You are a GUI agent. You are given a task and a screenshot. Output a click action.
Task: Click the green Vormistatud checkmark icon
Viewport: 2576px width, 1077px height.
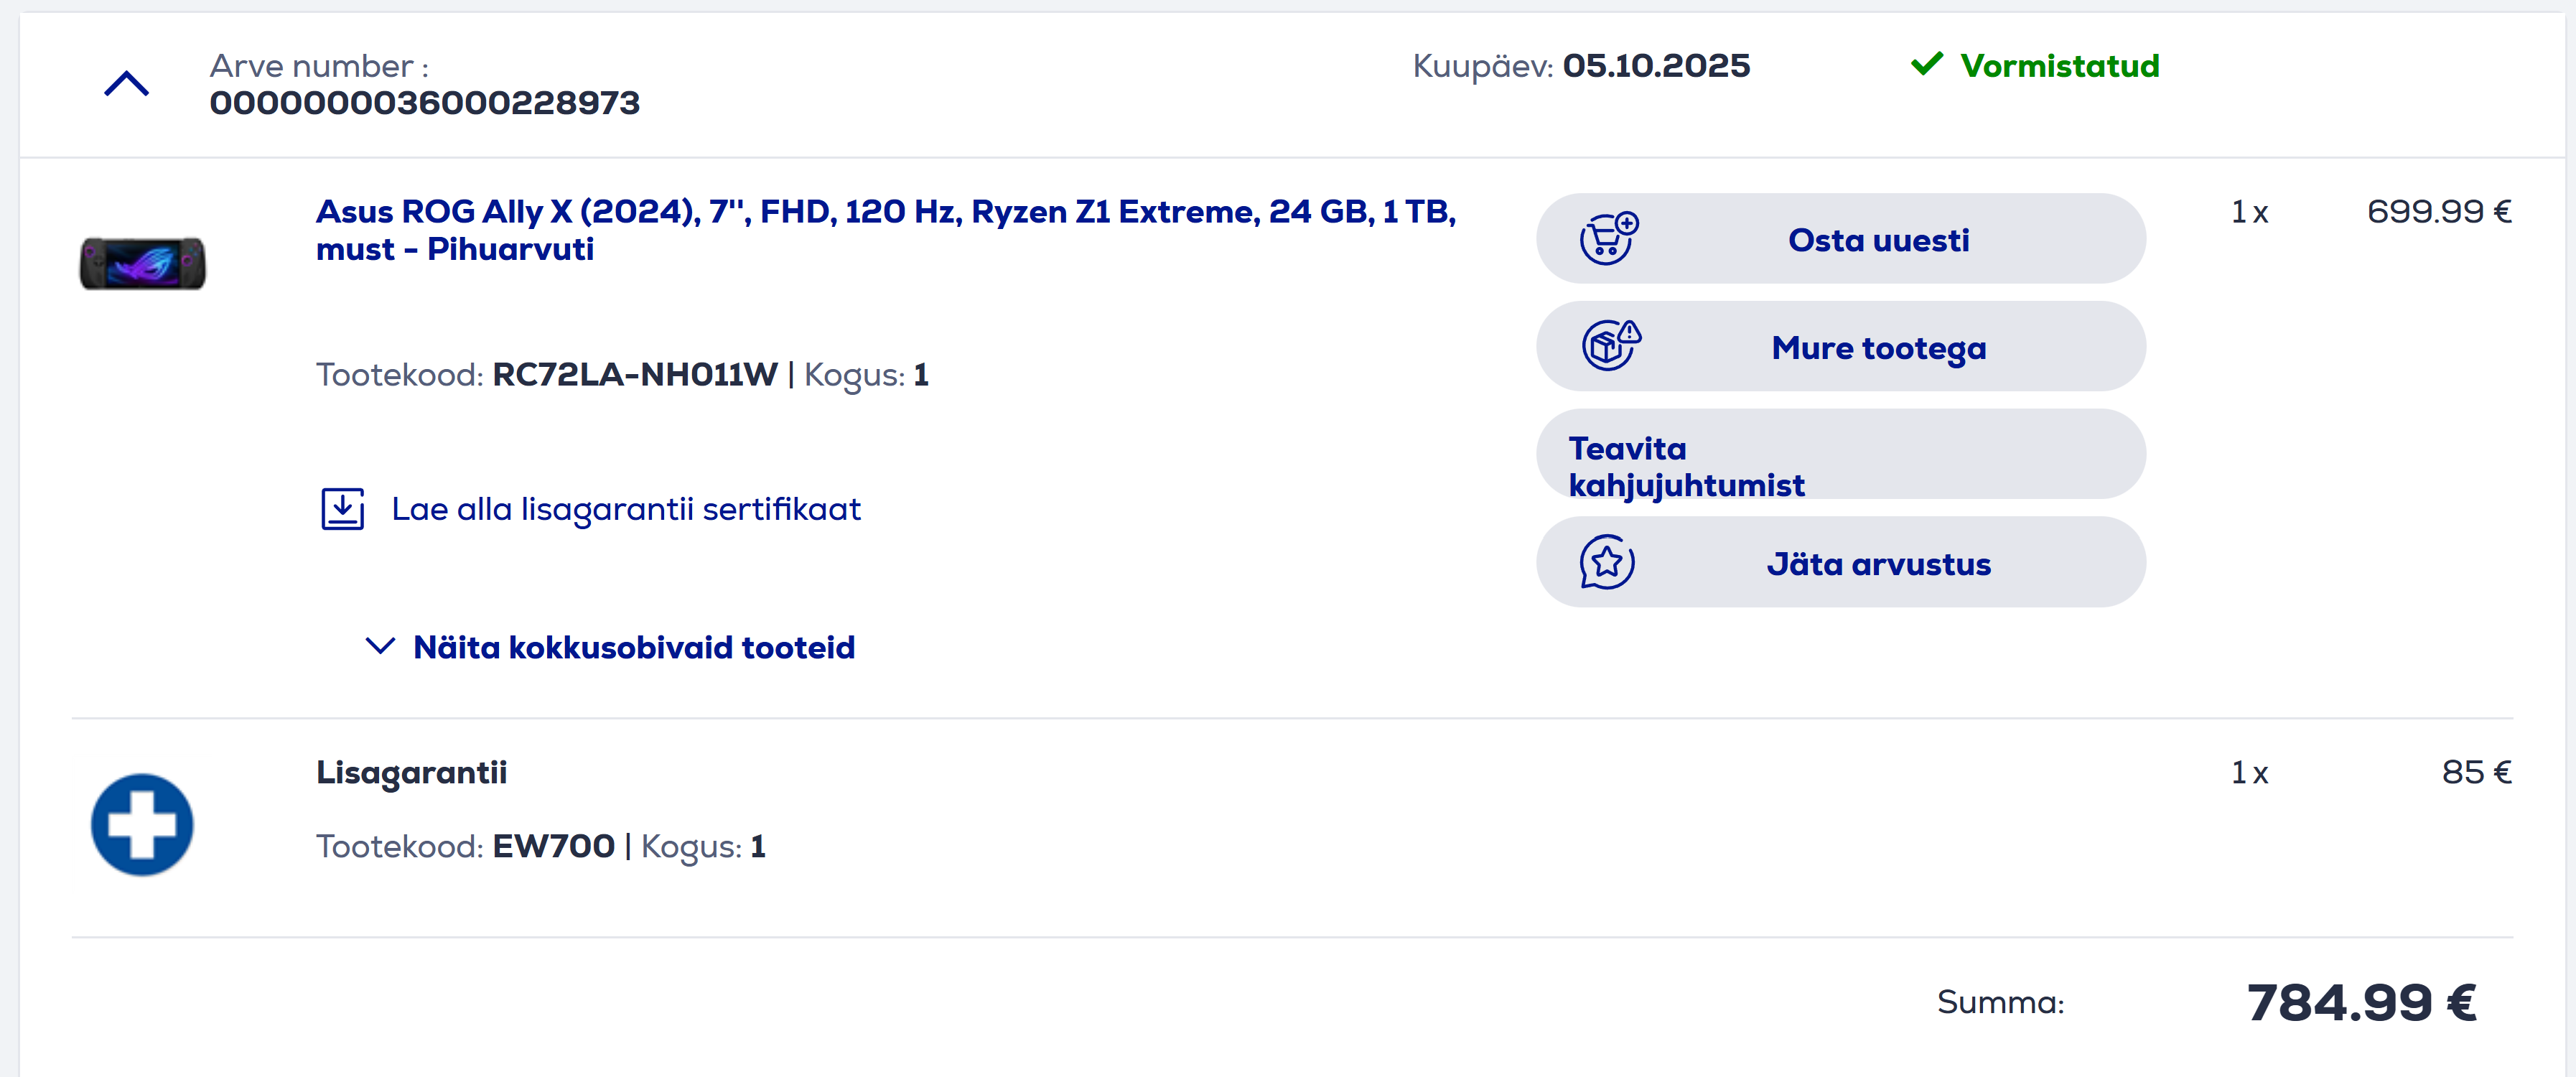(1926, 65)
